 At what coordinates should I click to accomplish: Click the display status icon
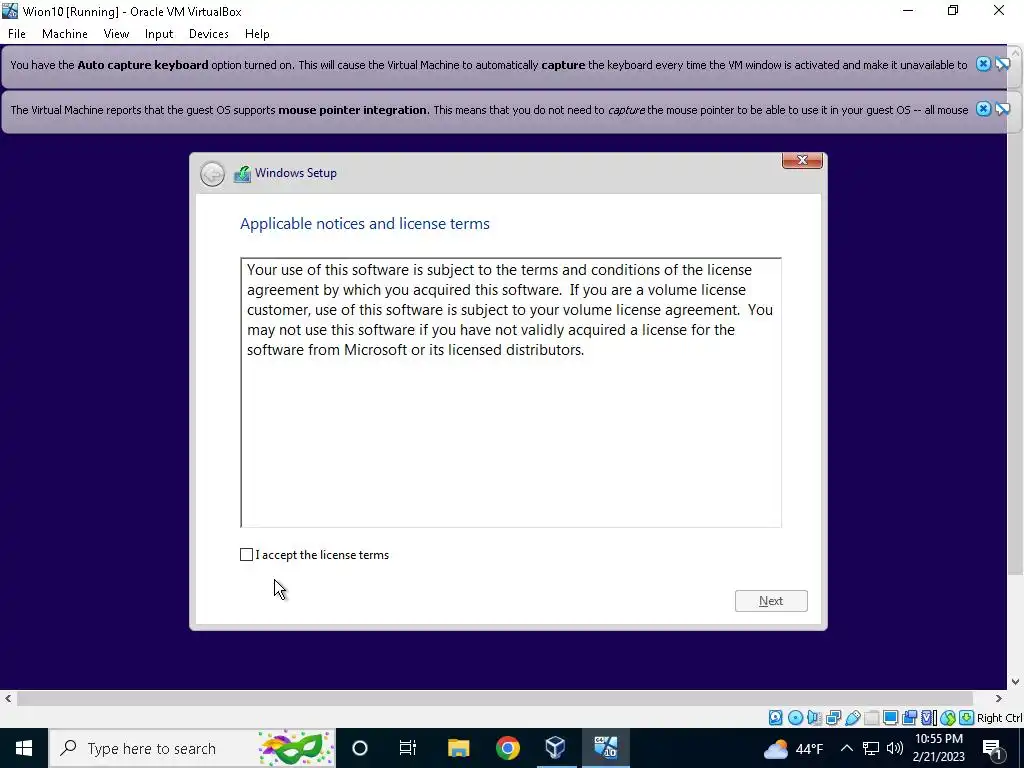[890, 718]
